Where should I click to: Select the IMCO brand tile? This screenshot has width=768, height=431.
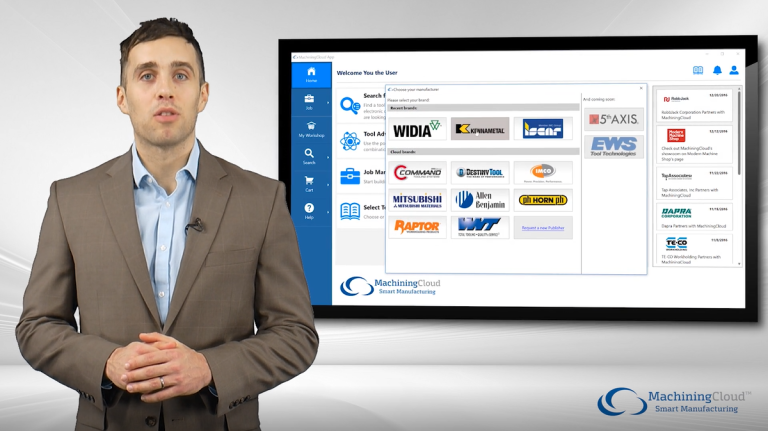(x=543, y=172)
